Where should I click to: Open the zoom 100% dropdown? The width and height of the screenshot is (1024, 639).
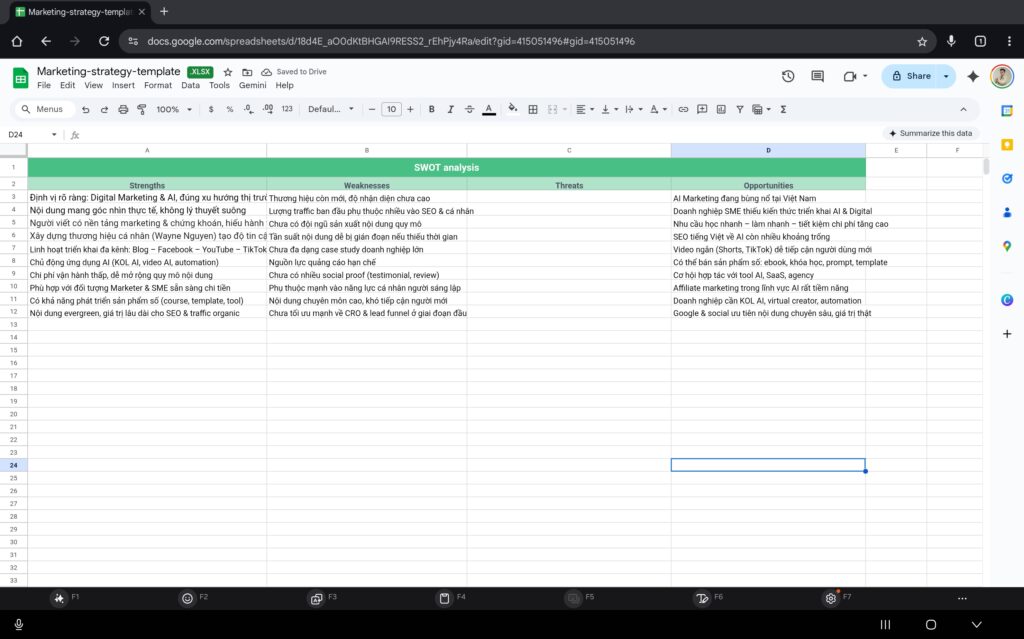point(173,109)
